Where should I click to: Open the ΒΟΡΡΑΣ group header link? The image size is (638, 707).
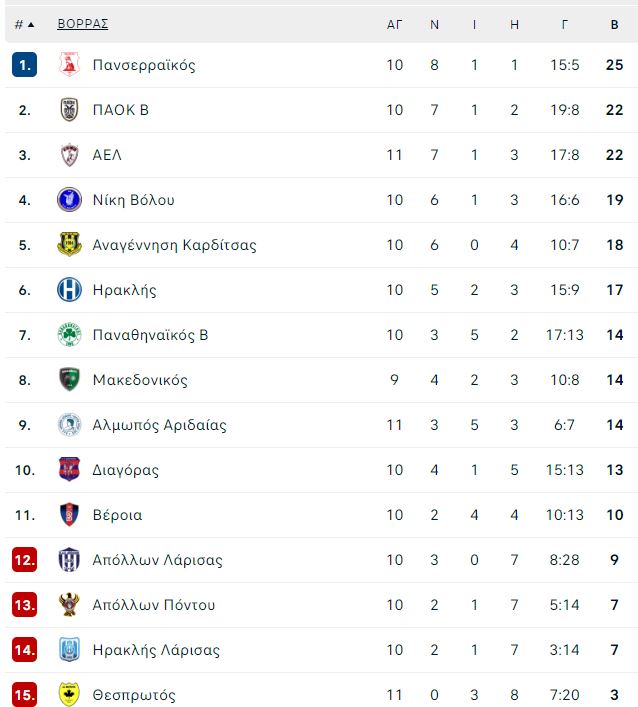click(x=83, y=24)
